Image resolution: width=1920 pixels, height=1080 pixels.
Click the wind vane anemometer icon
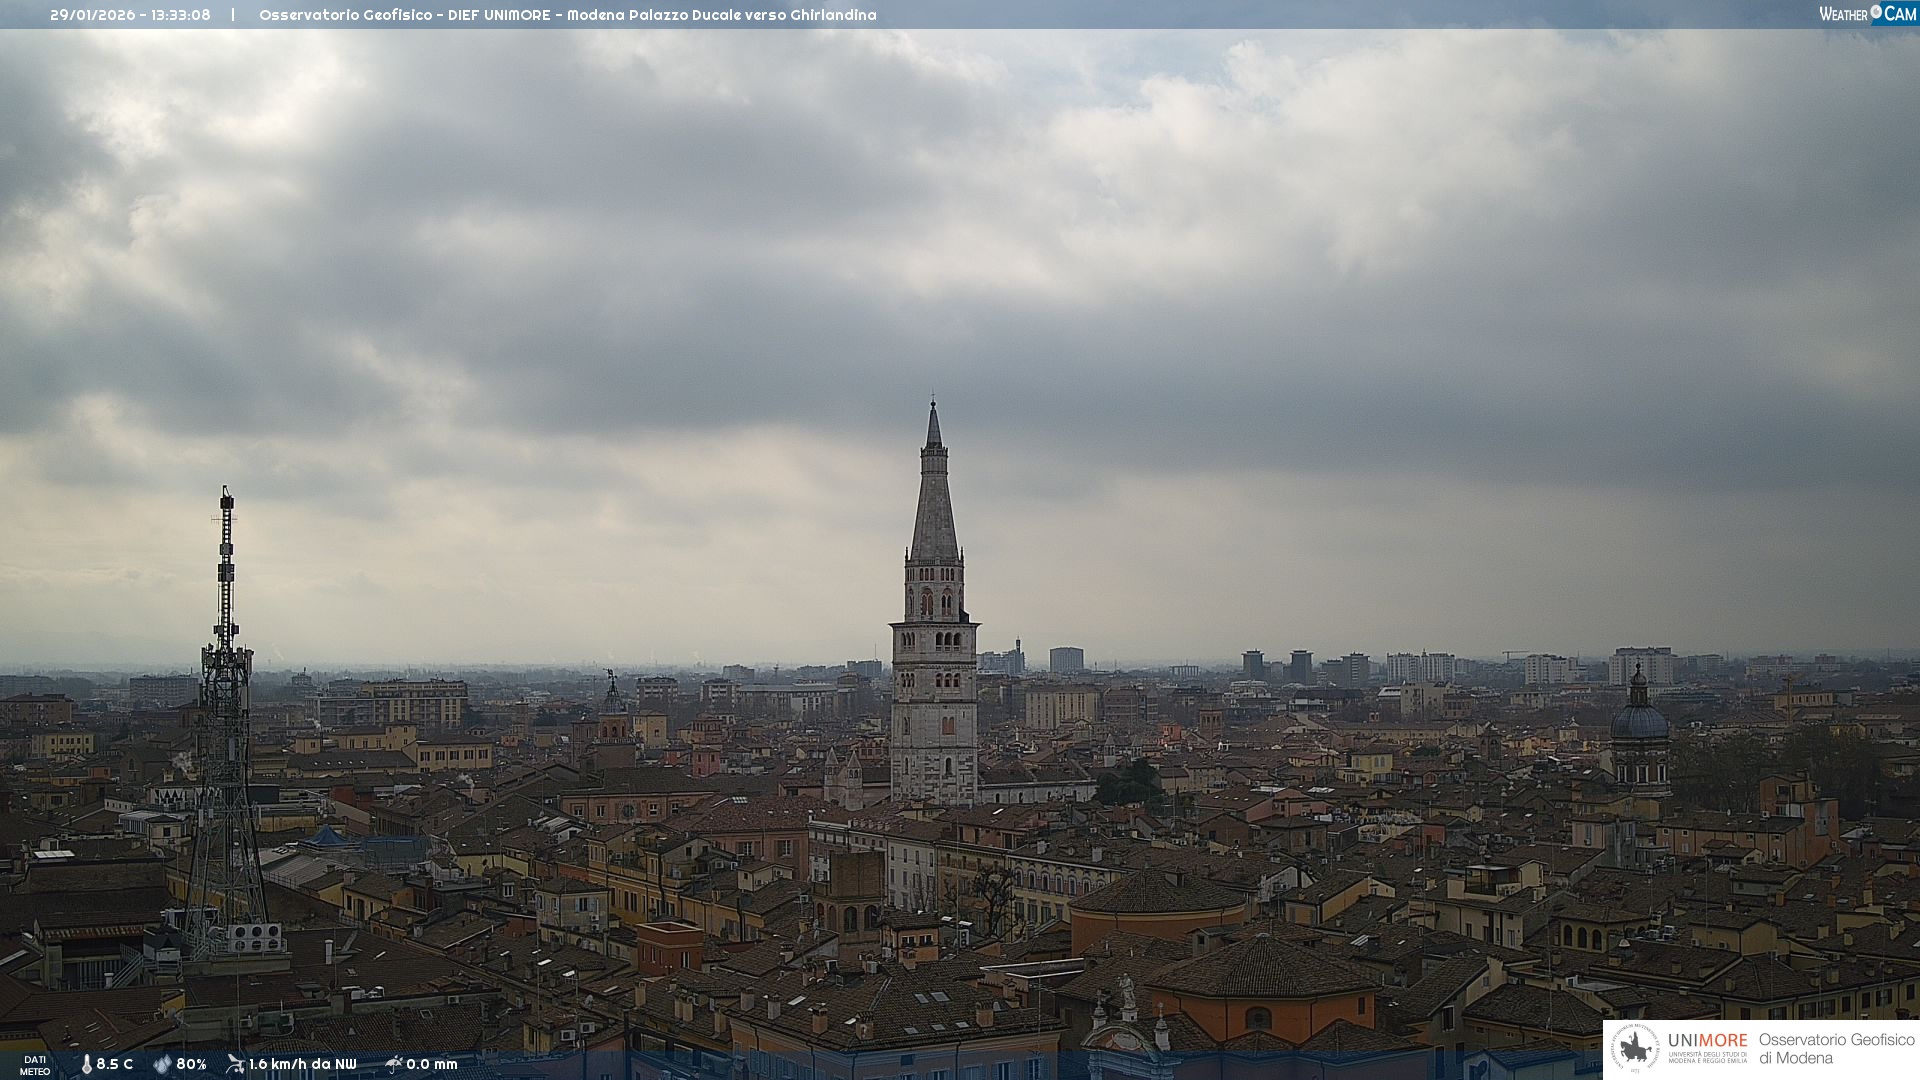click(x=235, y=1064)
